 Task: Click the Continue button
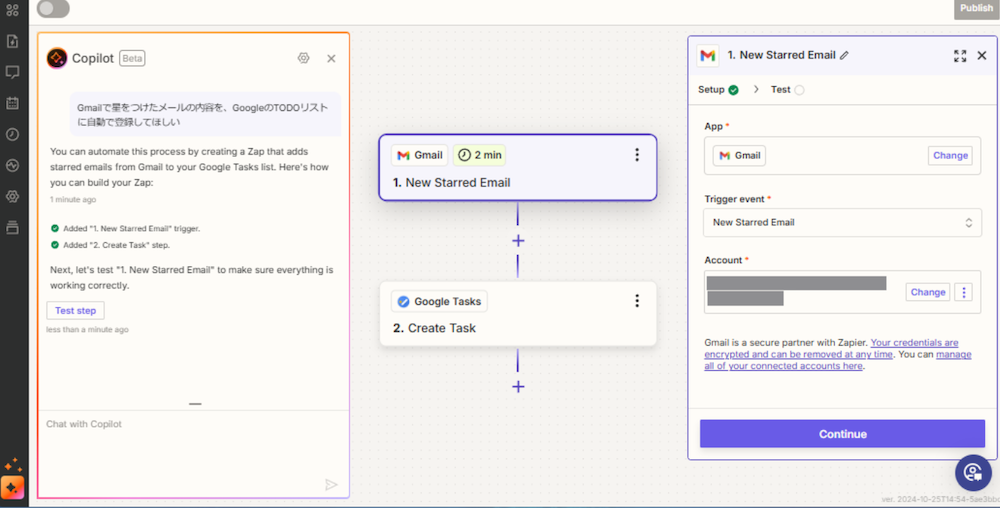point(842,433)
